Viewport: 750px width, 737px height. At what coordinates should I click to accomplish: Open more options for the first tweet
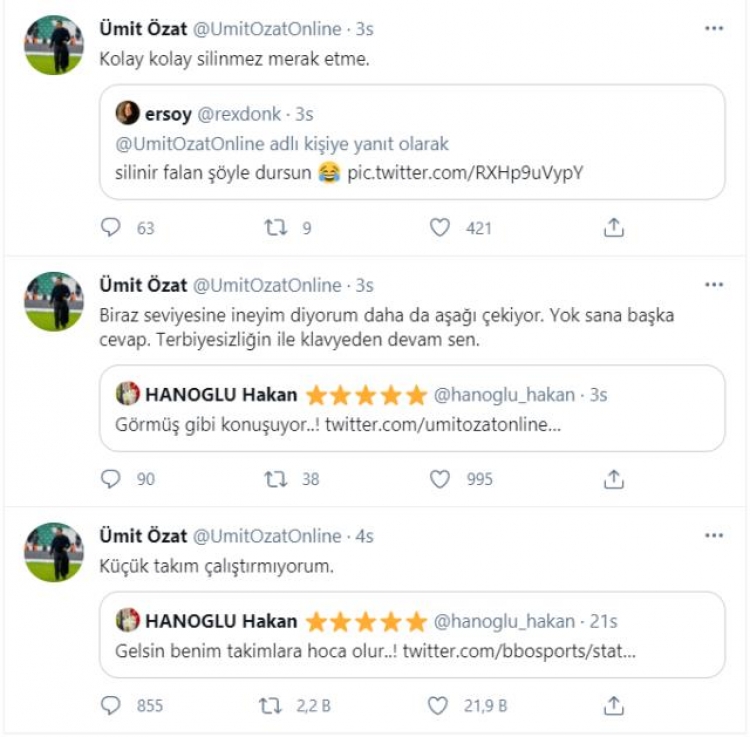[x=713, y=29]
